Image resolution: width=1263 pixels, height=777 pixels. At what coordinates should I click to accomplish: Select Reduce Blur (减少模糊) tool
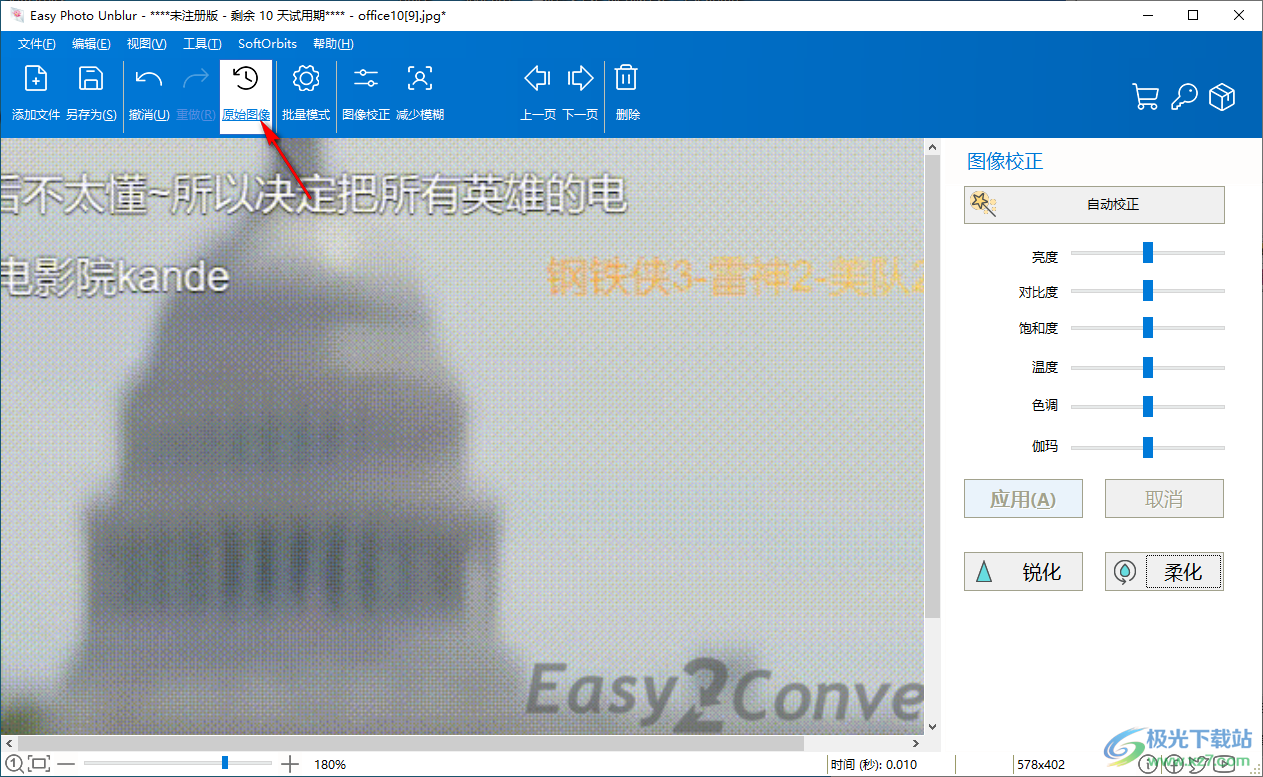click(x=420, y=79)
